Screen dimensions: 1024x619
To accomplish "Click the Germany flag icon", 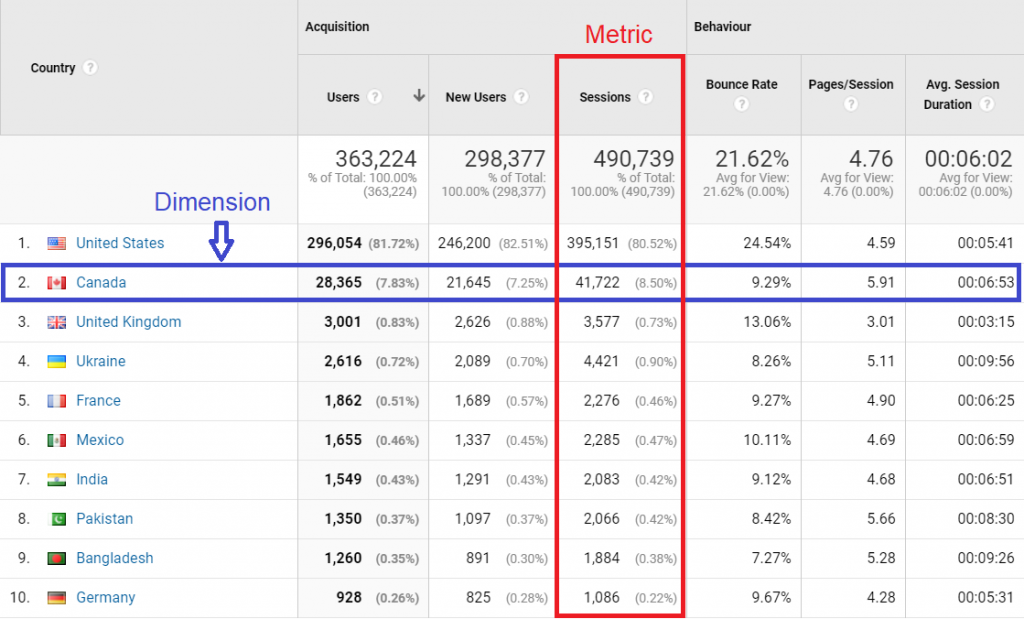I will [58, 597].
